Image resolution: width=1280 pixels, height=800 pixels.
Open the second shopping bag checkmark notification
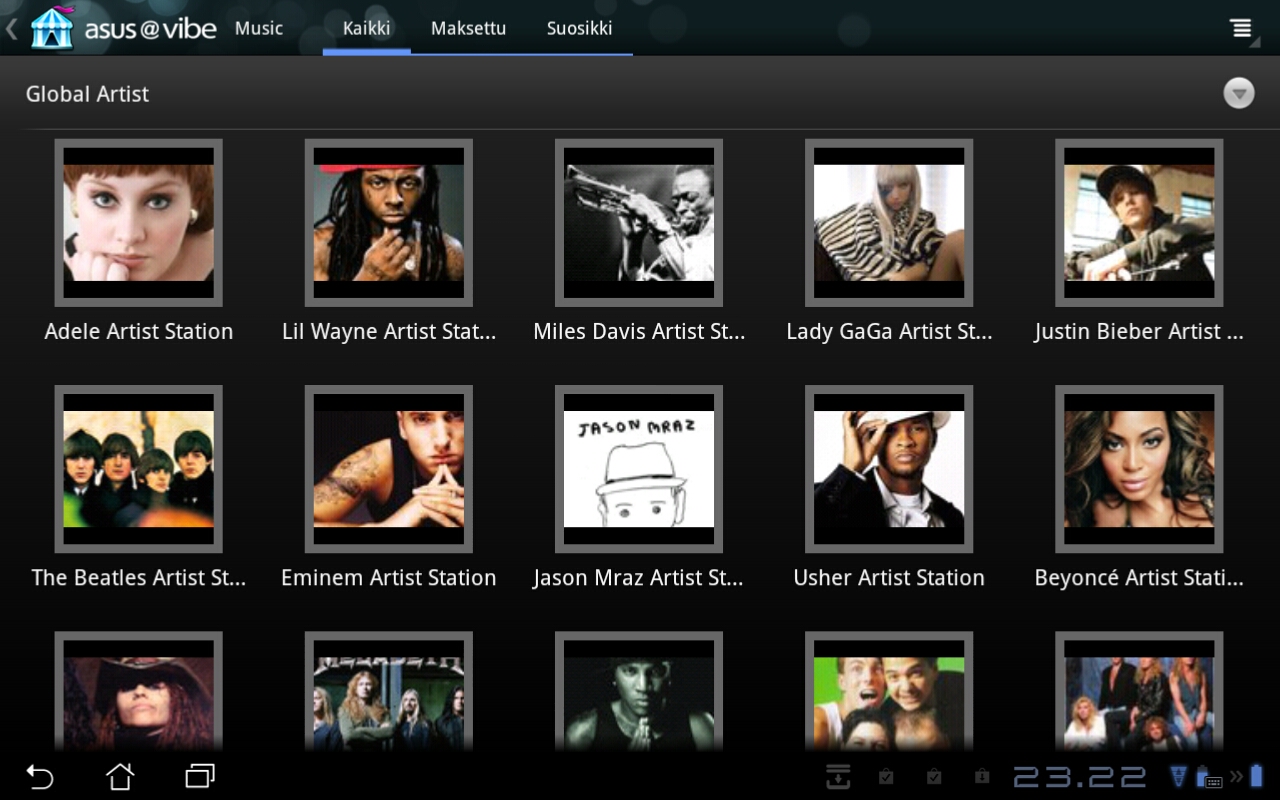point(934,776)
